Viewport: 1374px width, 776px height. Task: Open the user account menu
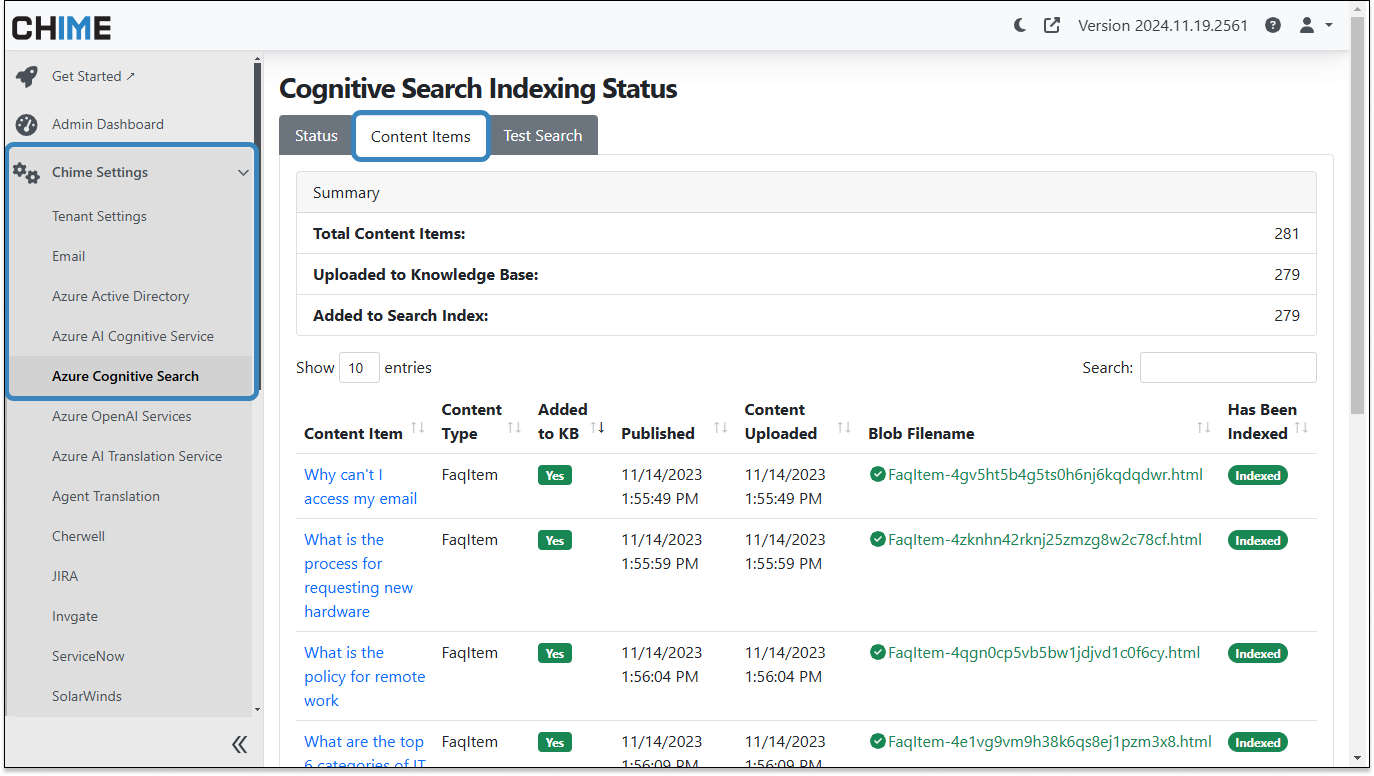tap(1315, 26)
